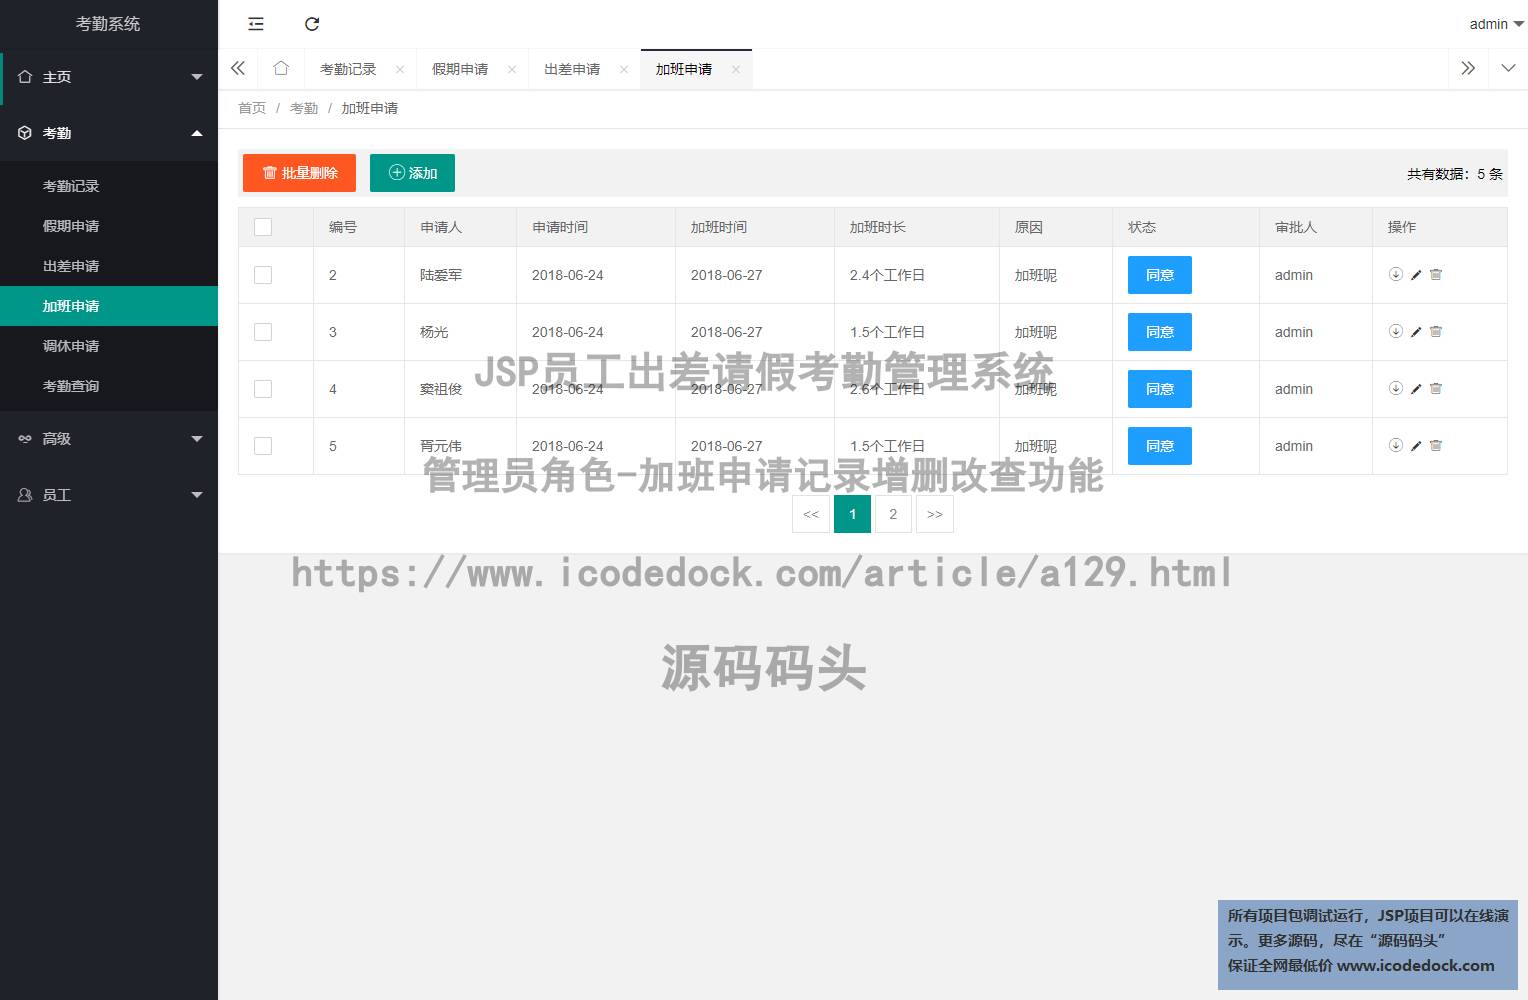
Task: Edit the record for 杨光
Action: [x=1416, y=332]
